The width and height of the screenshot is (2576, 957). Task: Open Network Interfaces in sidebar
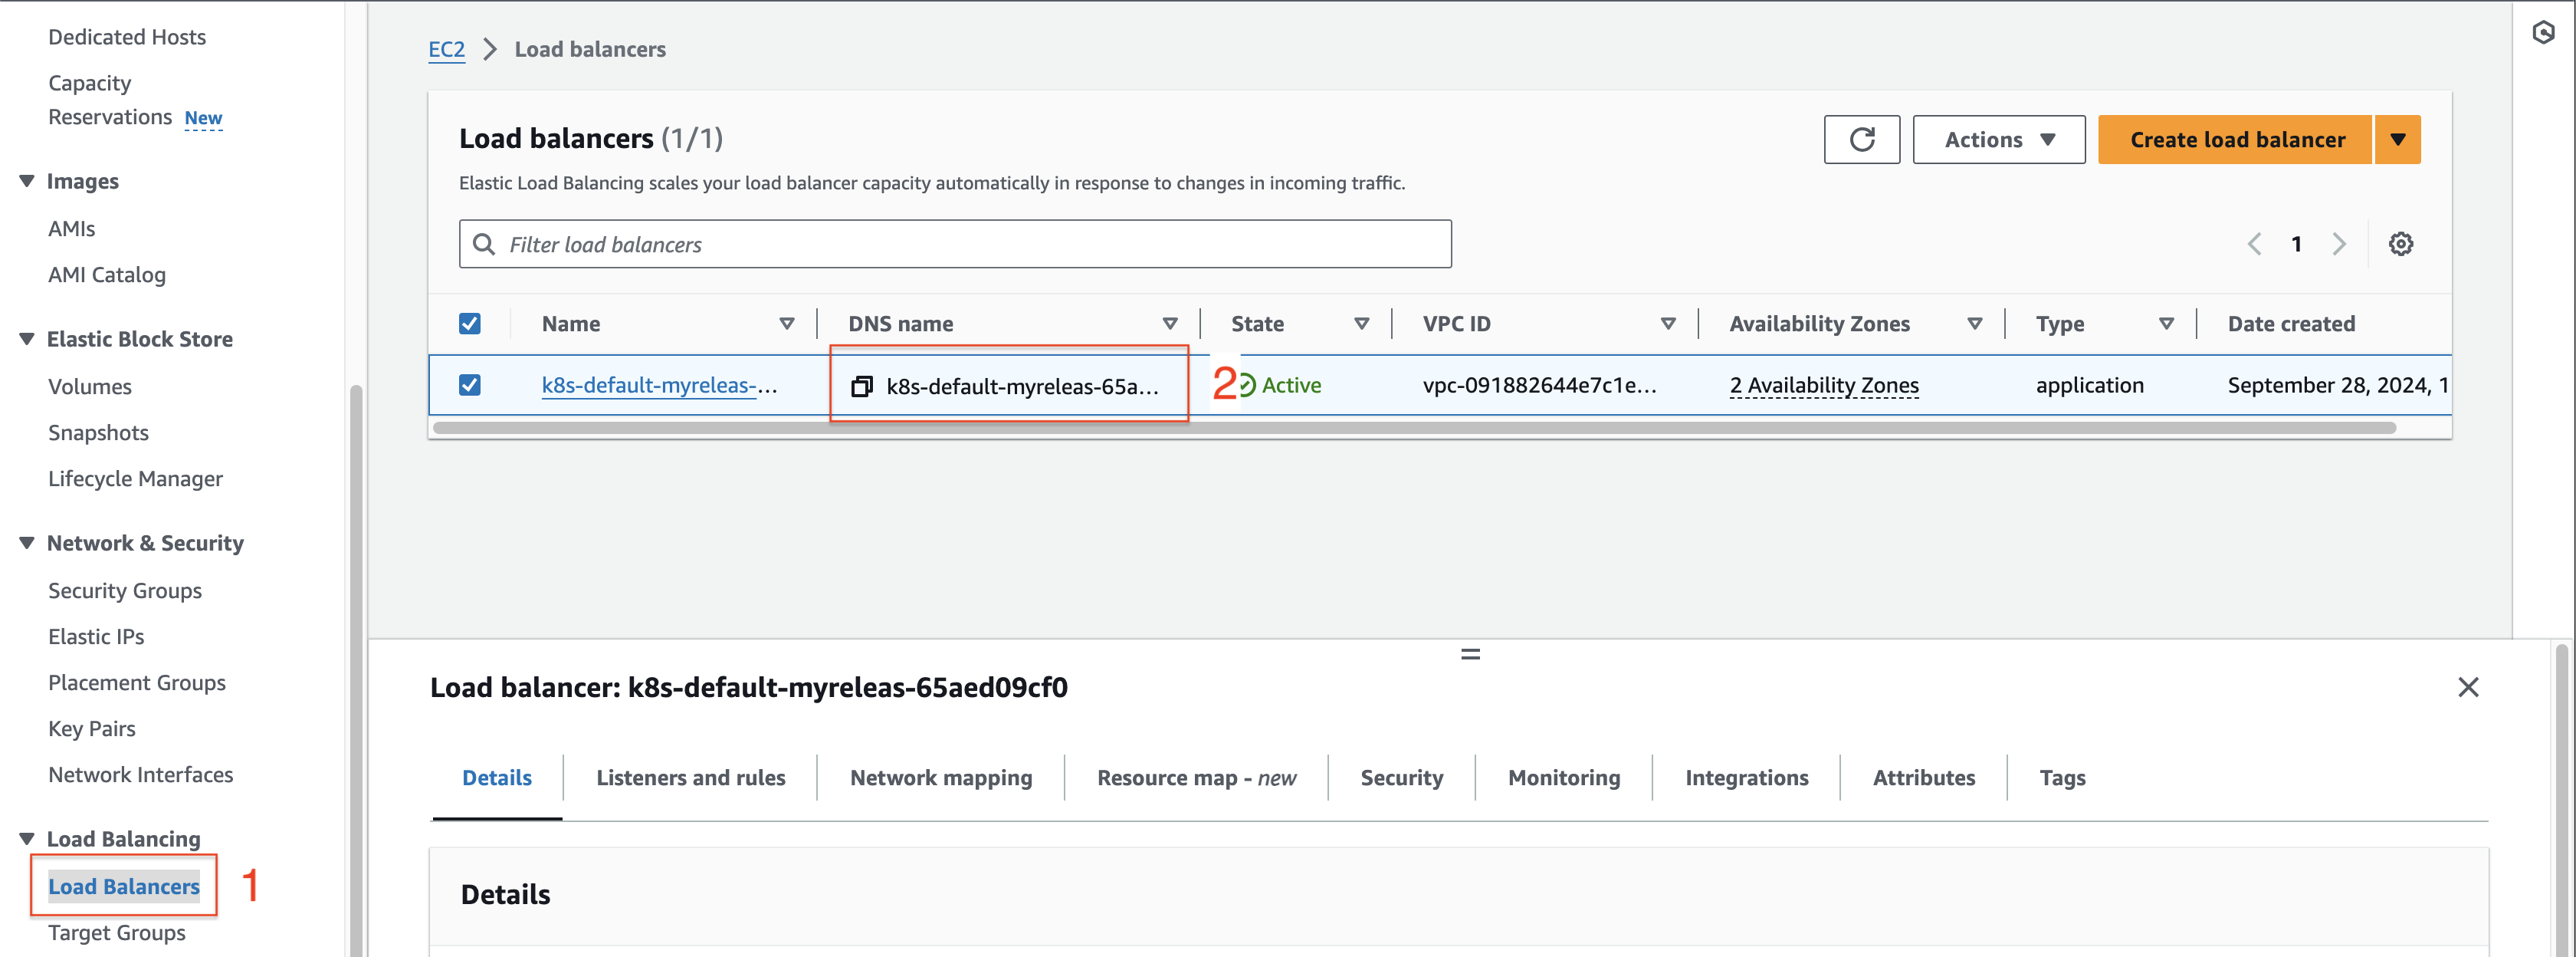tap(141, 774)
